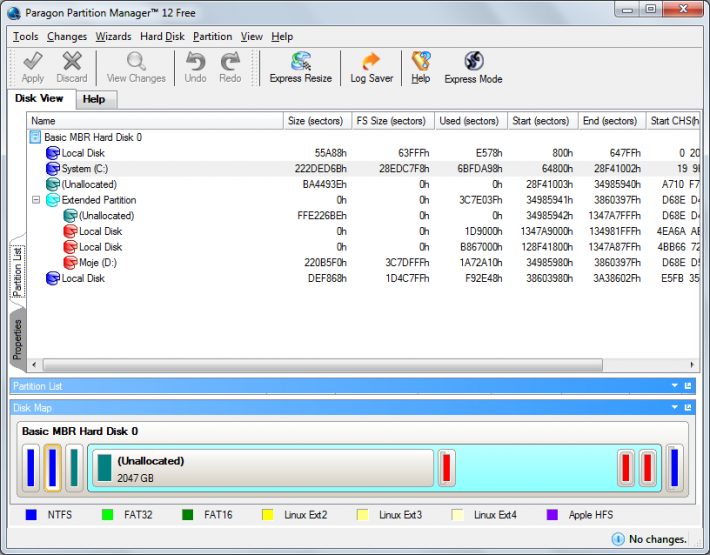Click the horizontal scrollbar thumb

point(323,364)
